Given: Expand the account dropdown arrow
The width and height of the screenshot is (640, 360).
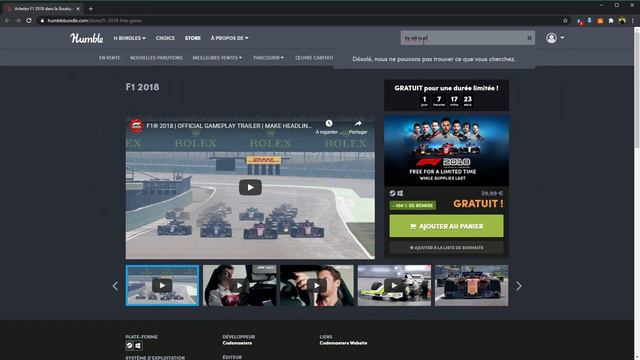Looking at the screenshot, I should [x=562, y=38].
